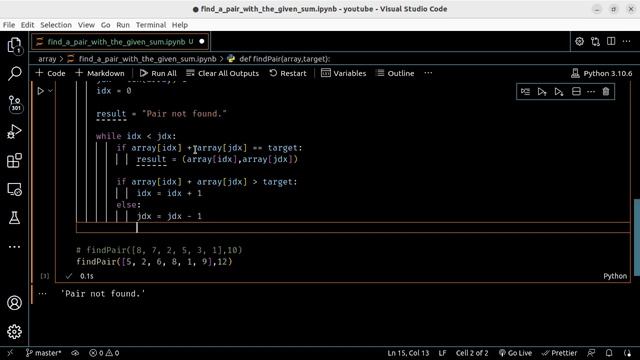The width and height of the screenshot is (640, 360).
Task: Open notebook settings gear in editor title
Action: tap(579, 41)
